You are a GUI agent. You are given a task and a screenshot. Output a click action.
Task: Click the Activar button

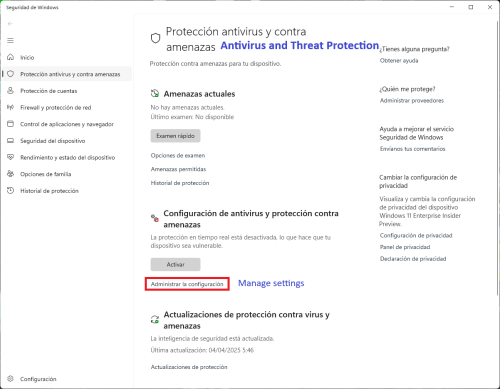(x=175, y=264)
